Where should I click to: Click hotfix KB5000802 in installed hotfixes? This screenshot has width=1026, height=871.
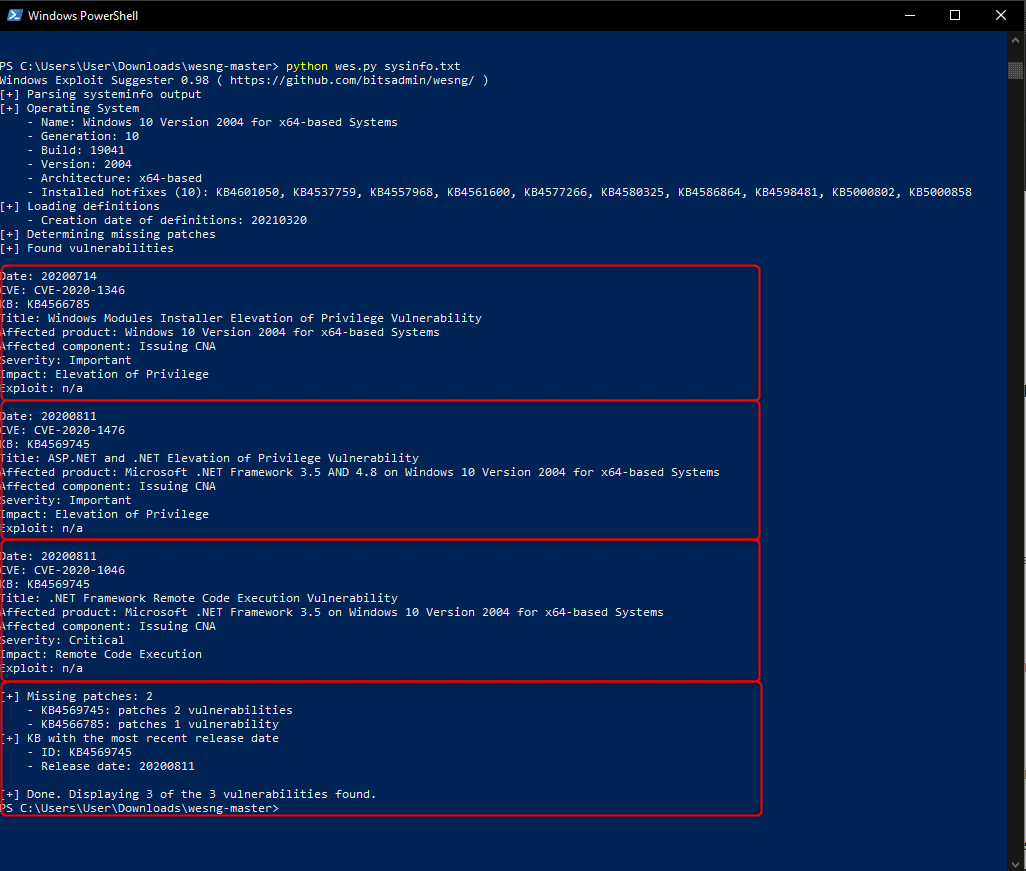(863, 192)
